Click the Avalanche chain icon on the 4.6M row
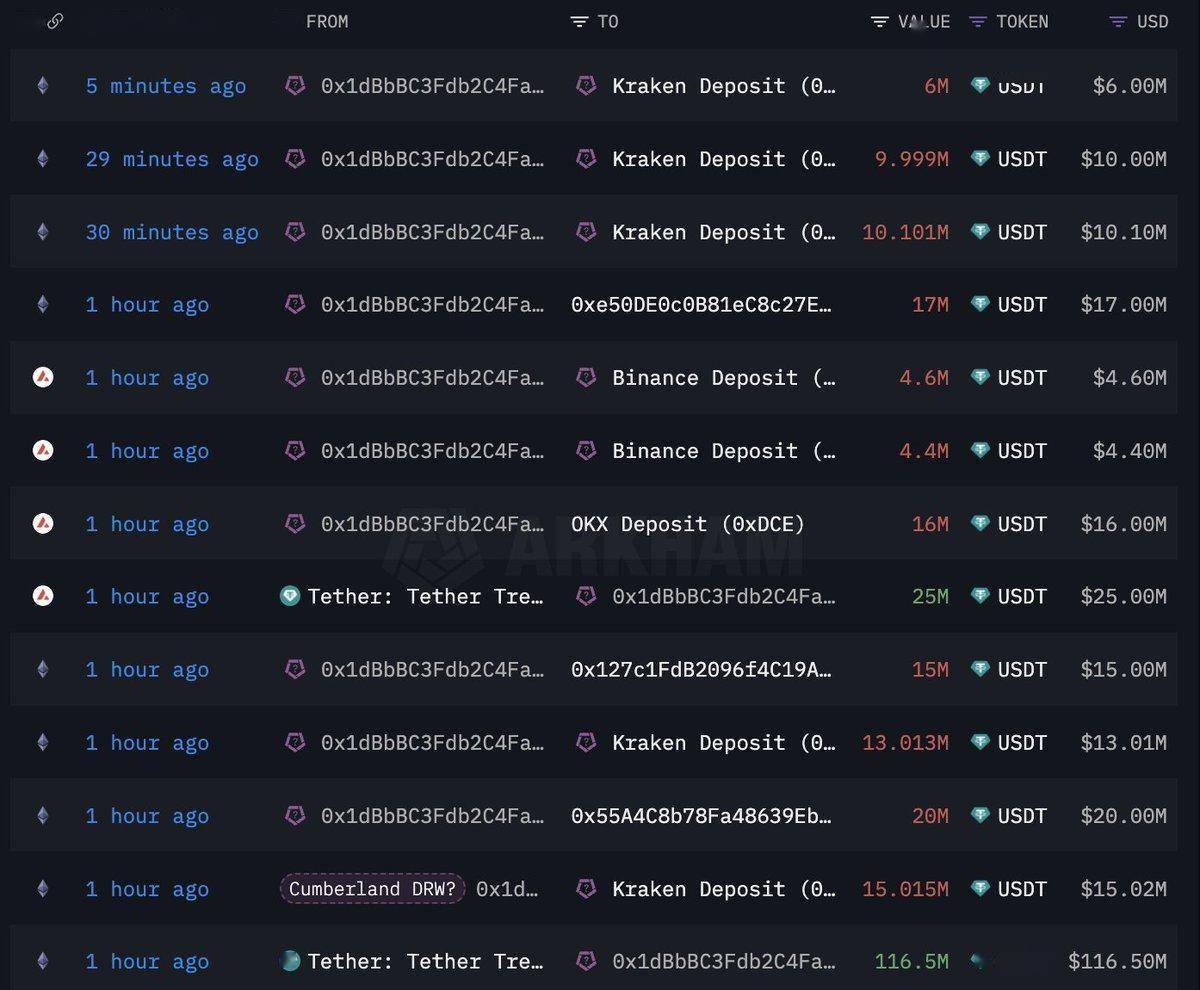This screenshot has height=990, width=1200. click(x=43, y=377)
